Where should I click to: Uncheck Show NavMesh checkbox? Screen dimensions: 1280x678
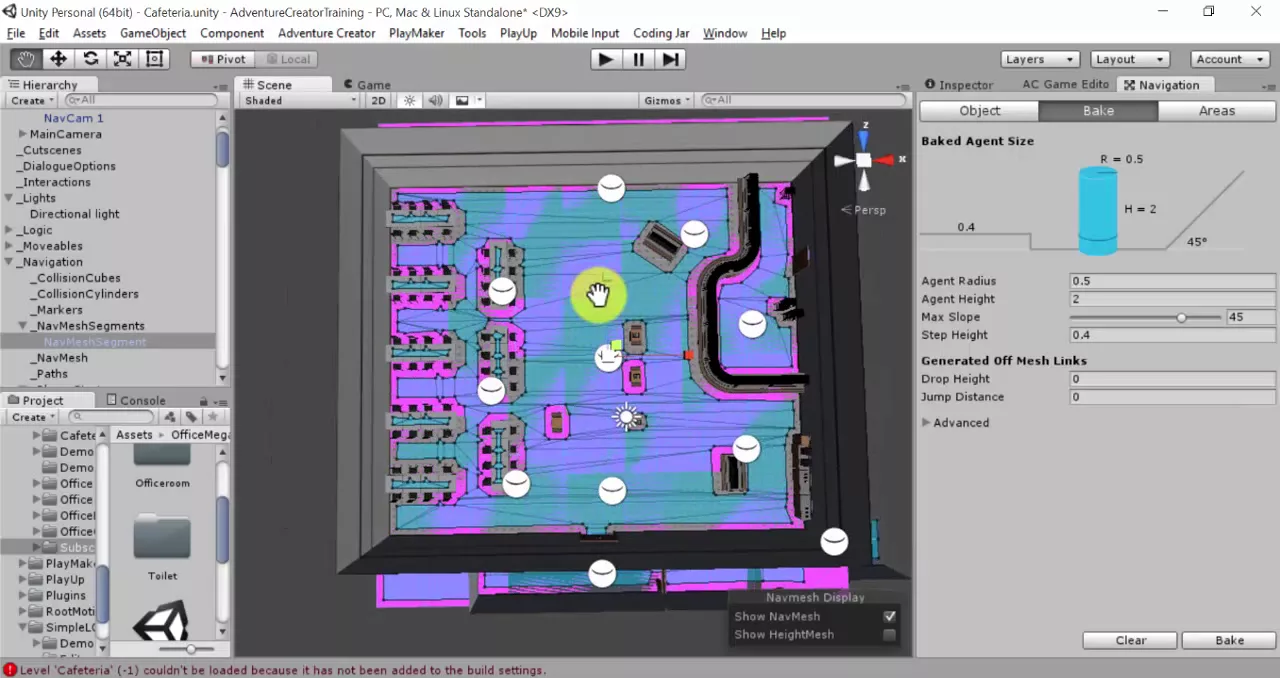pos(889,616)
